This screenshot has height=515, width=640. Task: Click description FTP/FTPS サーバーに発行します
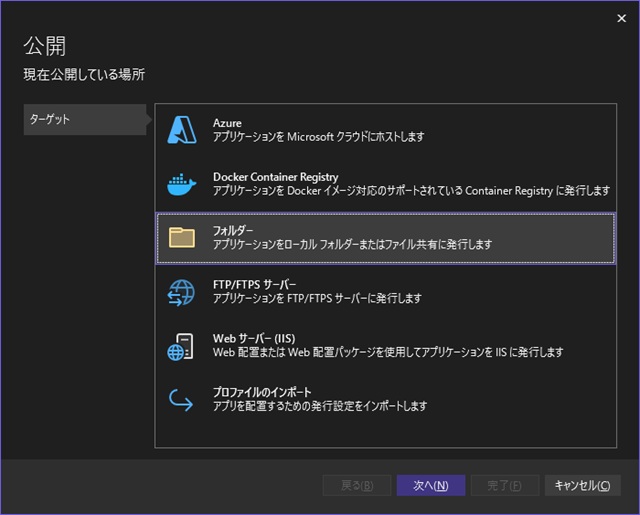click(x=317, y=298)
